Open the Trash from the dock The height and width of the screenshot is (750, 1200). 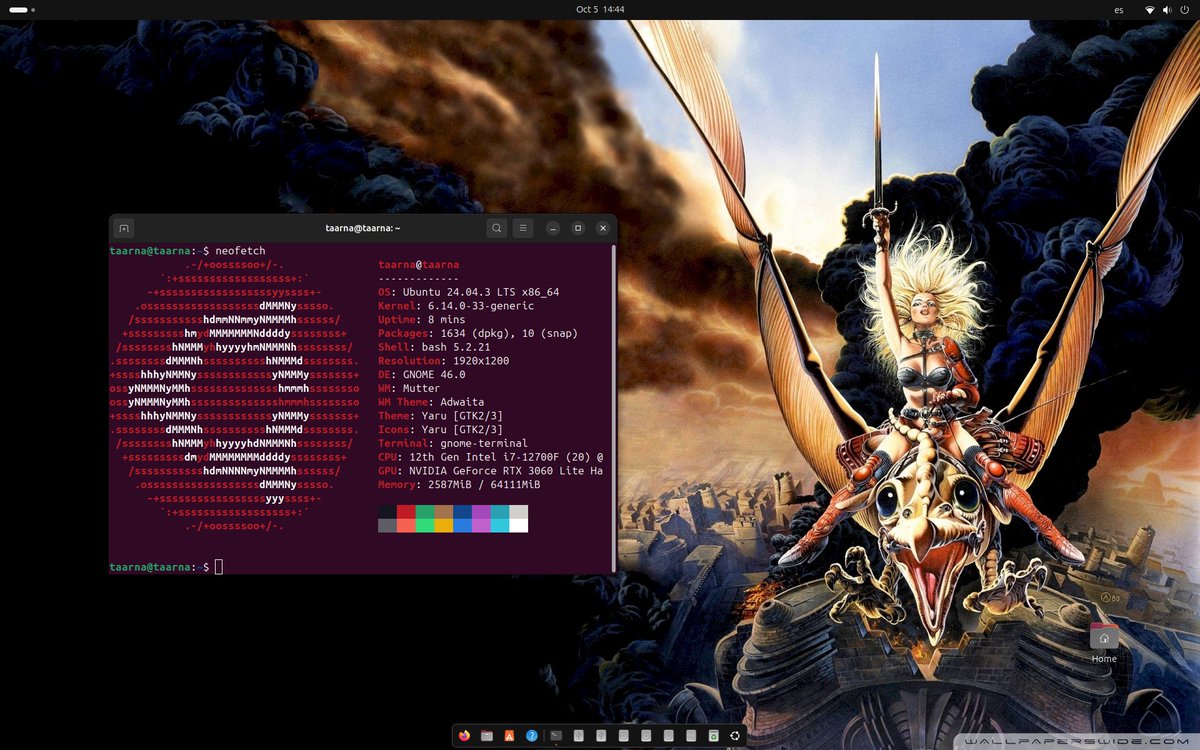(713, 736)
